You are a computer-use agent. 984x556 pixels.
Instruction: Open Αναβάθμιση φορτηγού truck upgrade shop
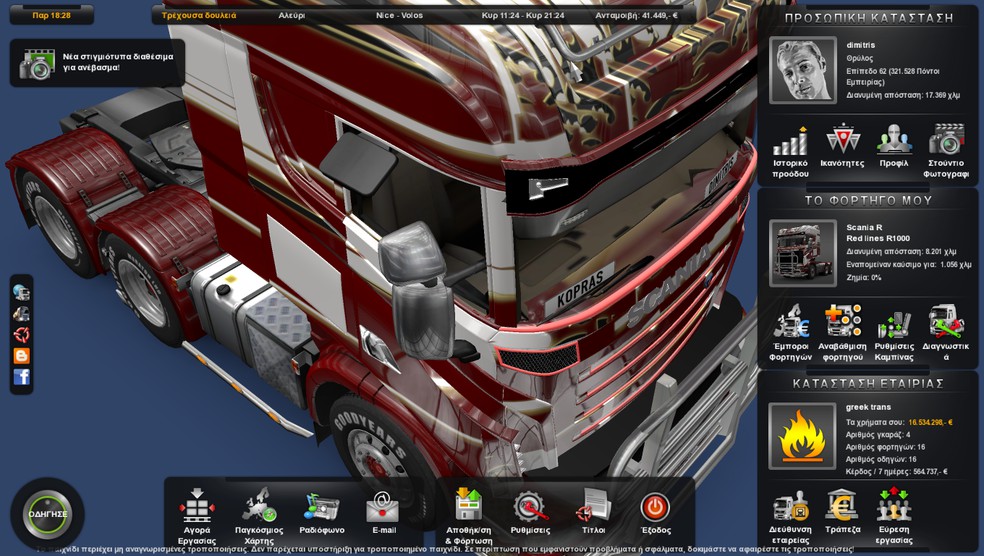click(x=842, y=323)
